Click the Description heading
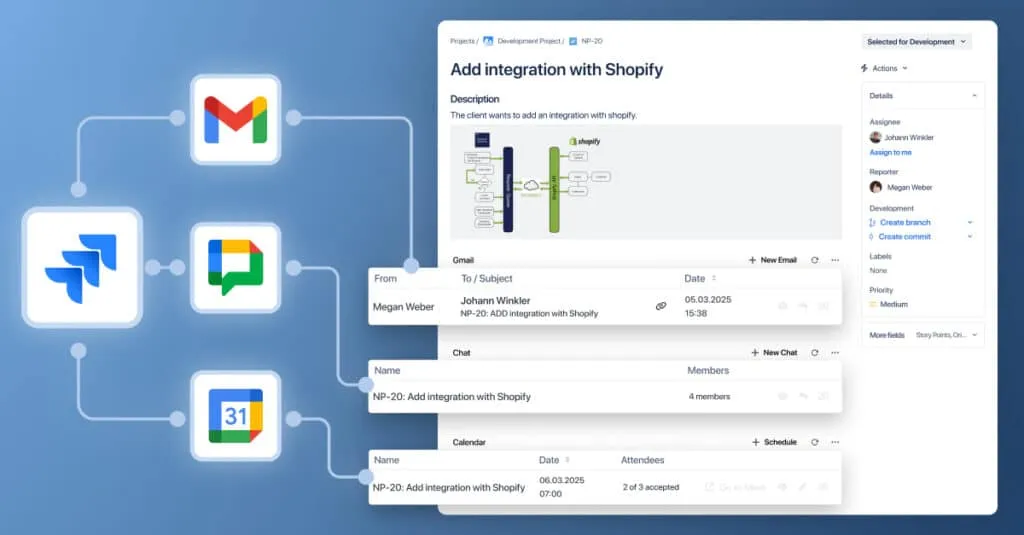This screenshot has height=535, width=1024. pyautogui.click(x=475, y=99)
